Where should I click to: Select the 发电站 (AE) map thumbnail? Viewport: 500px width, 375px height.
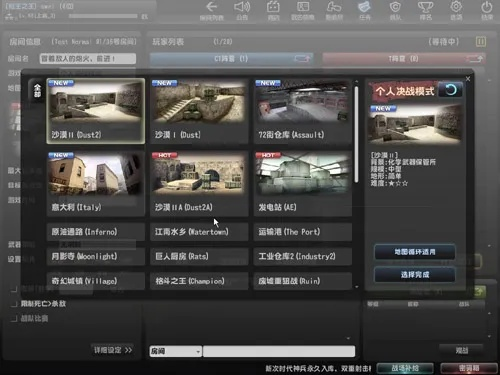click(303, 184)
